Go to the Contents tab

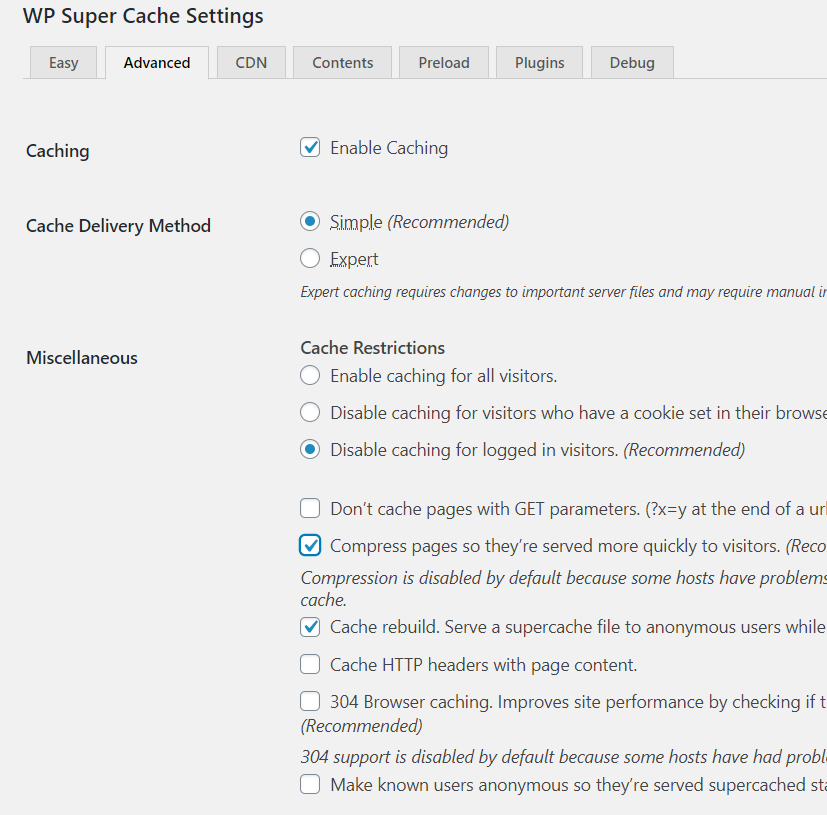tap(342, 63)
